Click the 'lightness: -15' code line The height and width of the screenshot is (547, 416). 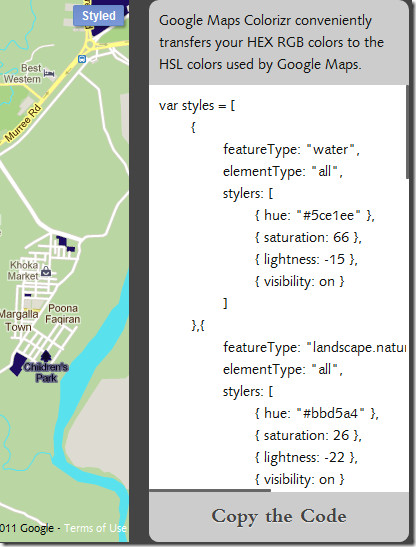point(306,260)
